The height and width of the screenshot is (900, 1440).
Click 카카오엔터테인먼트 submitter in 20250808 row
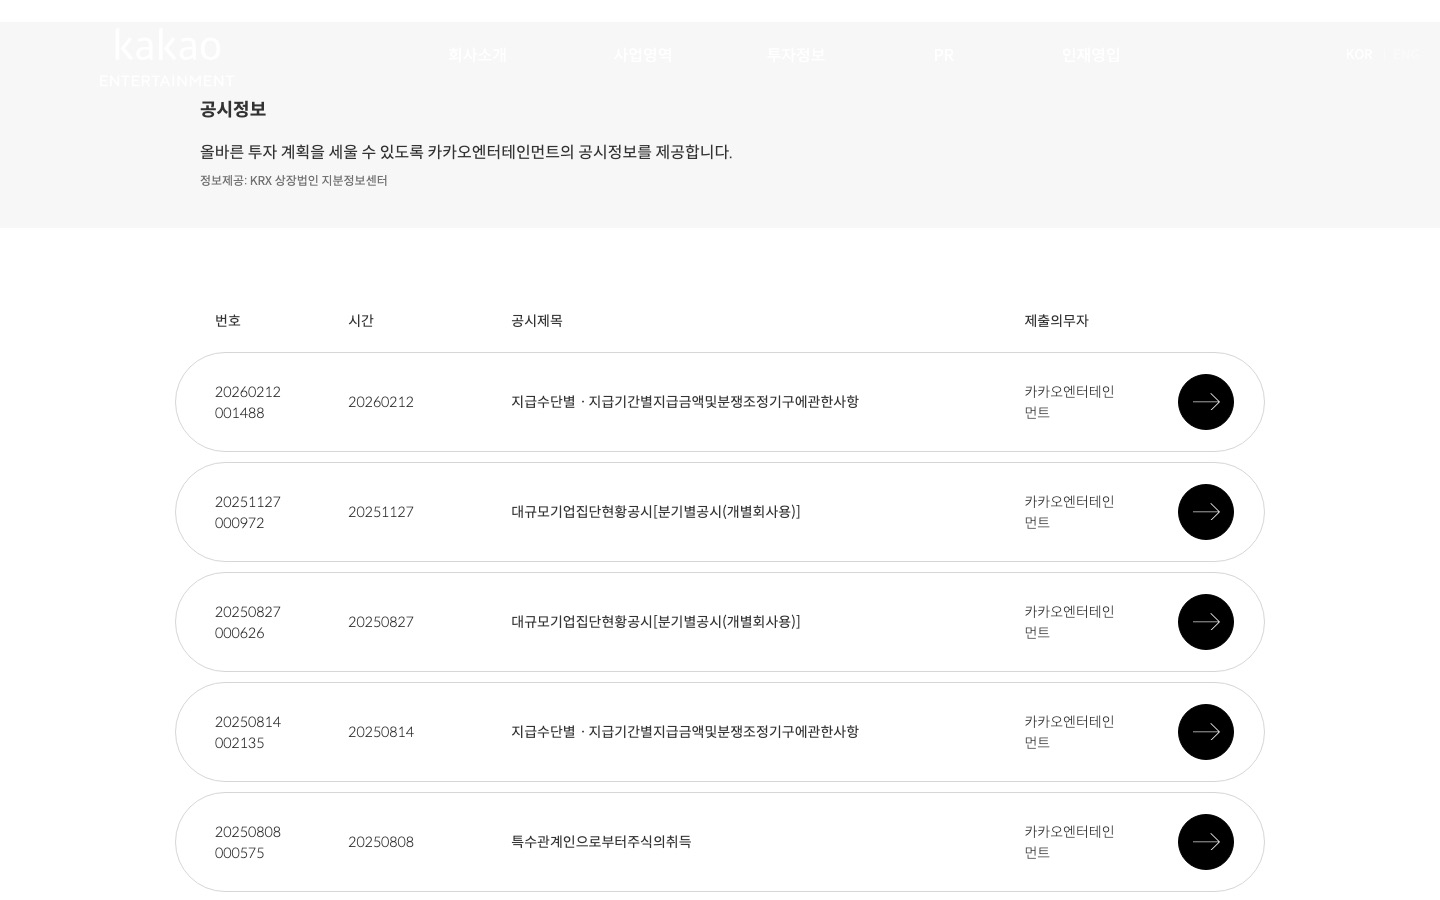(1069, 842)
